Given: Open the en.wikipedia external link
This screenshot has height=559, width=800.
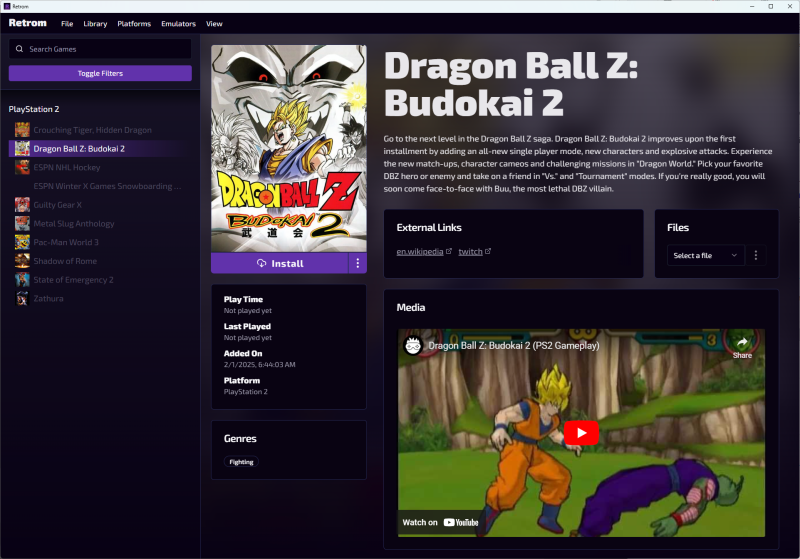Looking at the screenshot, I should pos(419,251).
